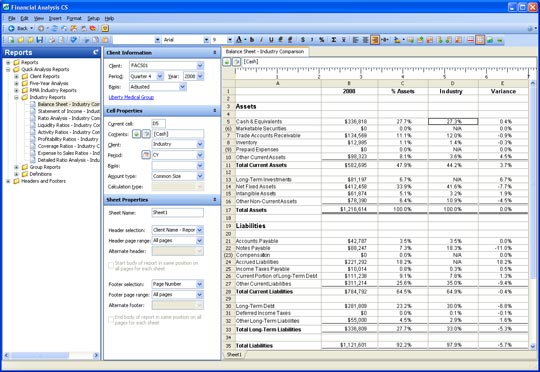Open the Help menu
This screenshot has height=372, width=540.
pyautogui.click(x=110, y=18)
